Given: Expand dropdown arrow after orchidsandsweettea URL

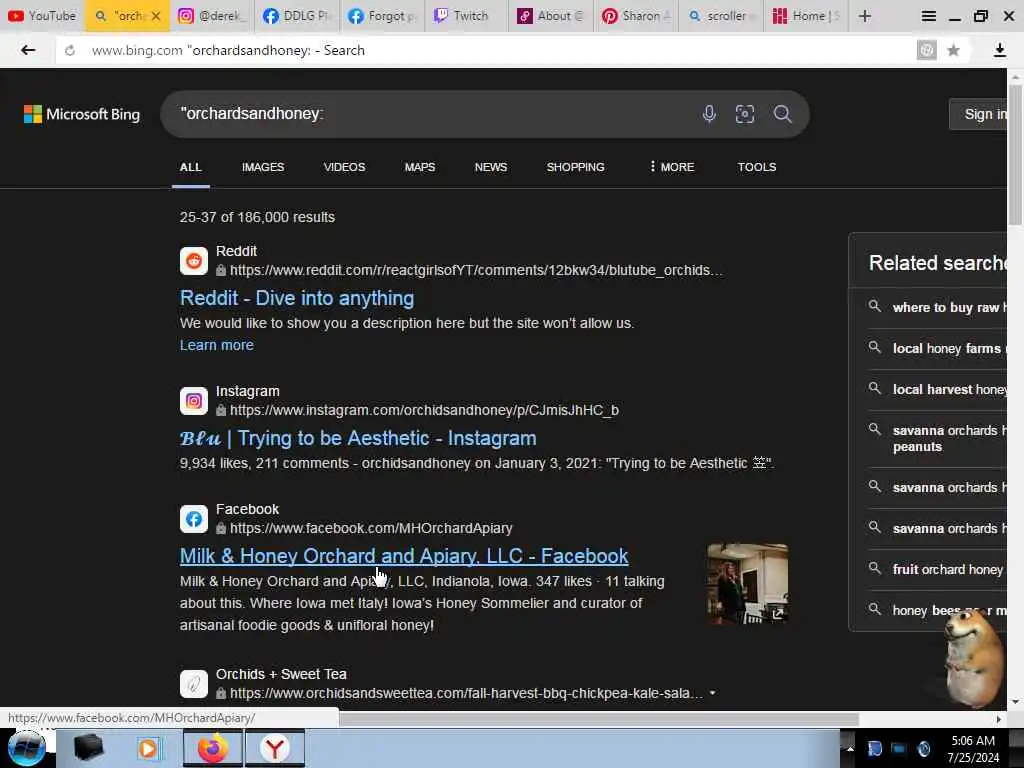Looking at the screenshot, I should (x=712, y=693).
